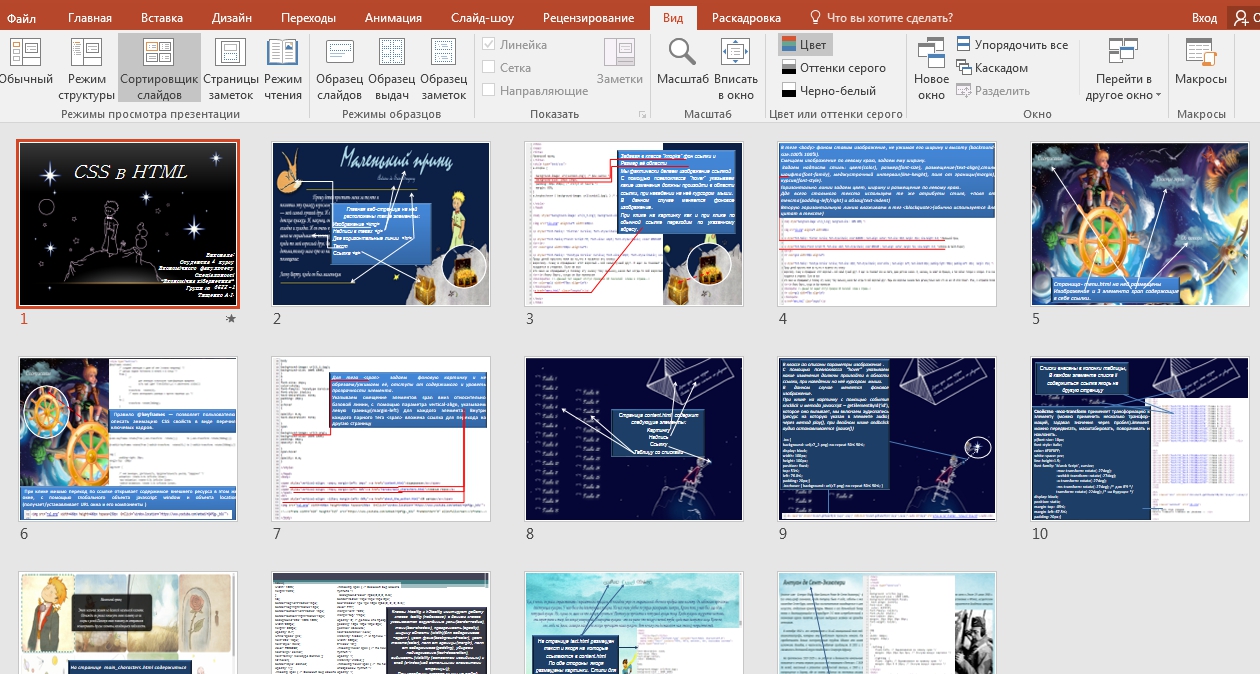1260x674 pixels.
Task: Cascade windows (Каскадом)
Action: coord(992,68)
